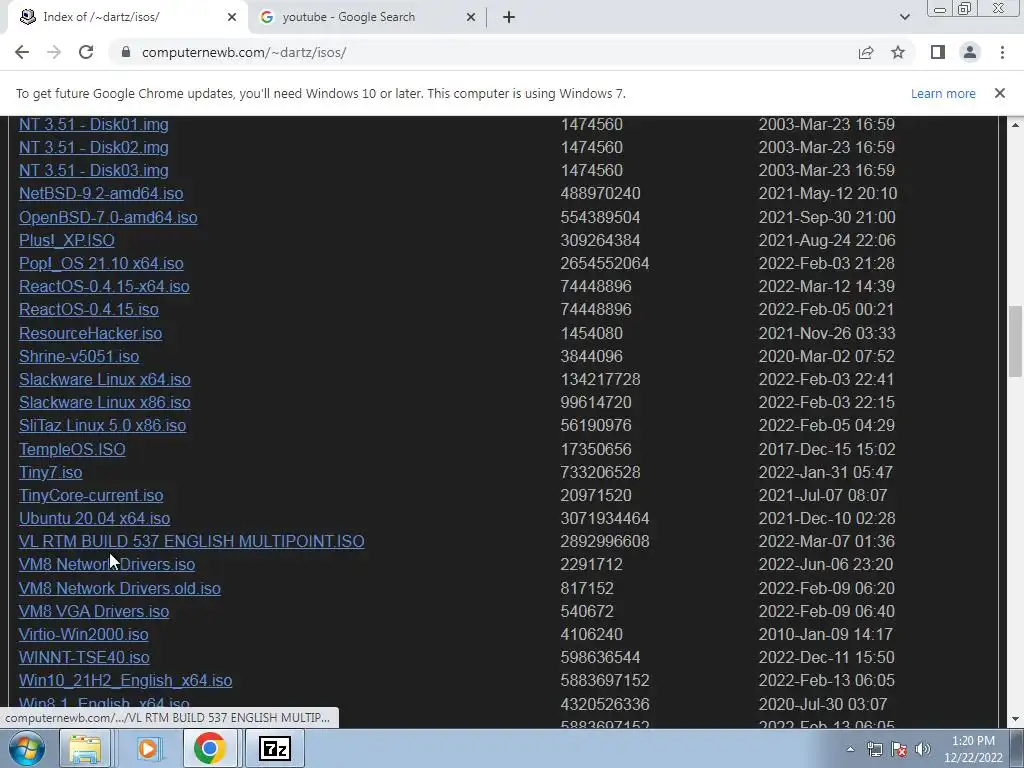Download ReactOS-0.4.15.iso
The height and width of the screenshot is (768, 1024).
click(x=89, y=310)
